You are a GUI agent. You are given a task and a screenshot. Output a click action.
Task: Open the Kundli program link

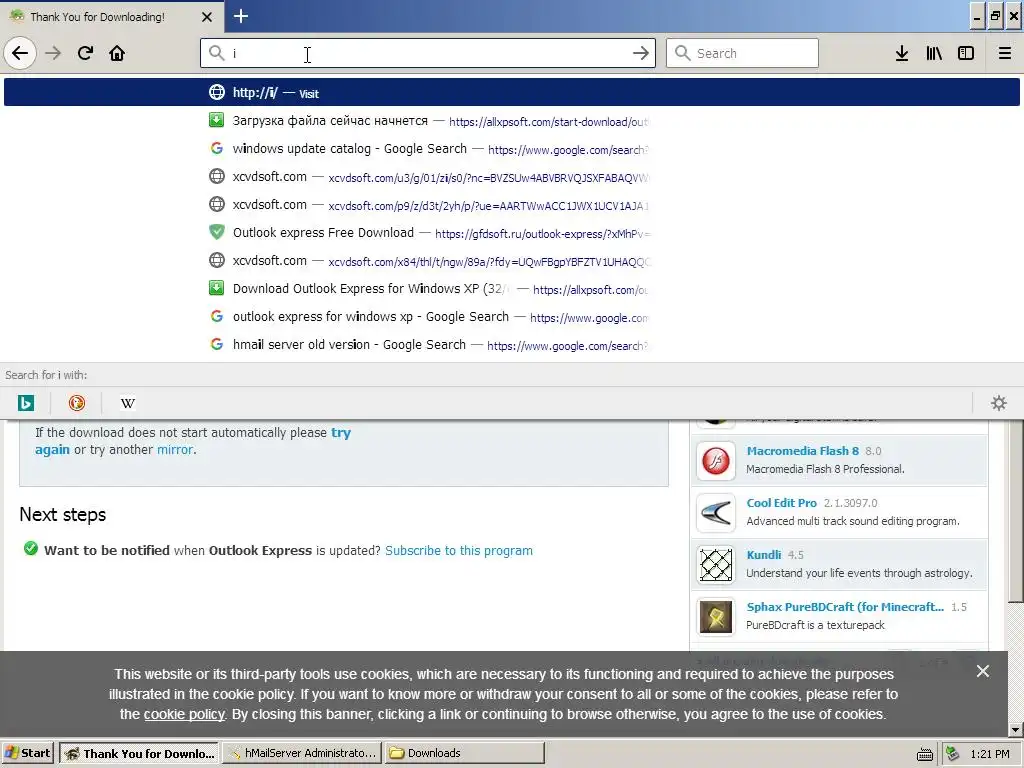pyautogui.click(x=763, y=555)
